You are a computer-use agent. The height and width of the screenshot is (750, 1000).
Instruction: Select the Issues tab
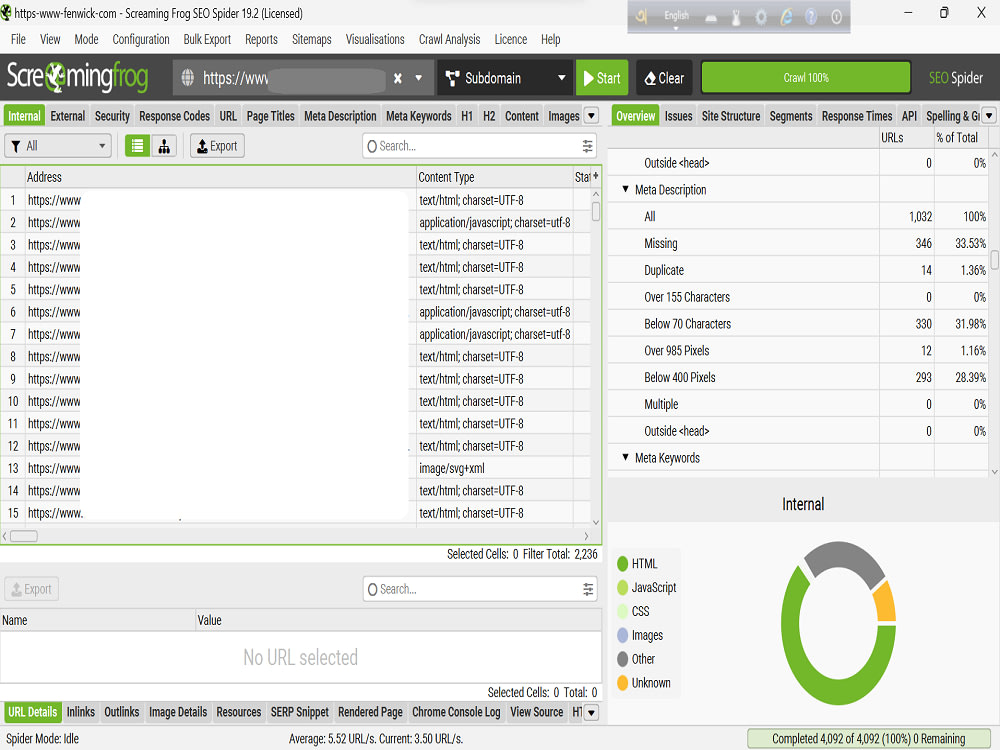coord(679,116)
